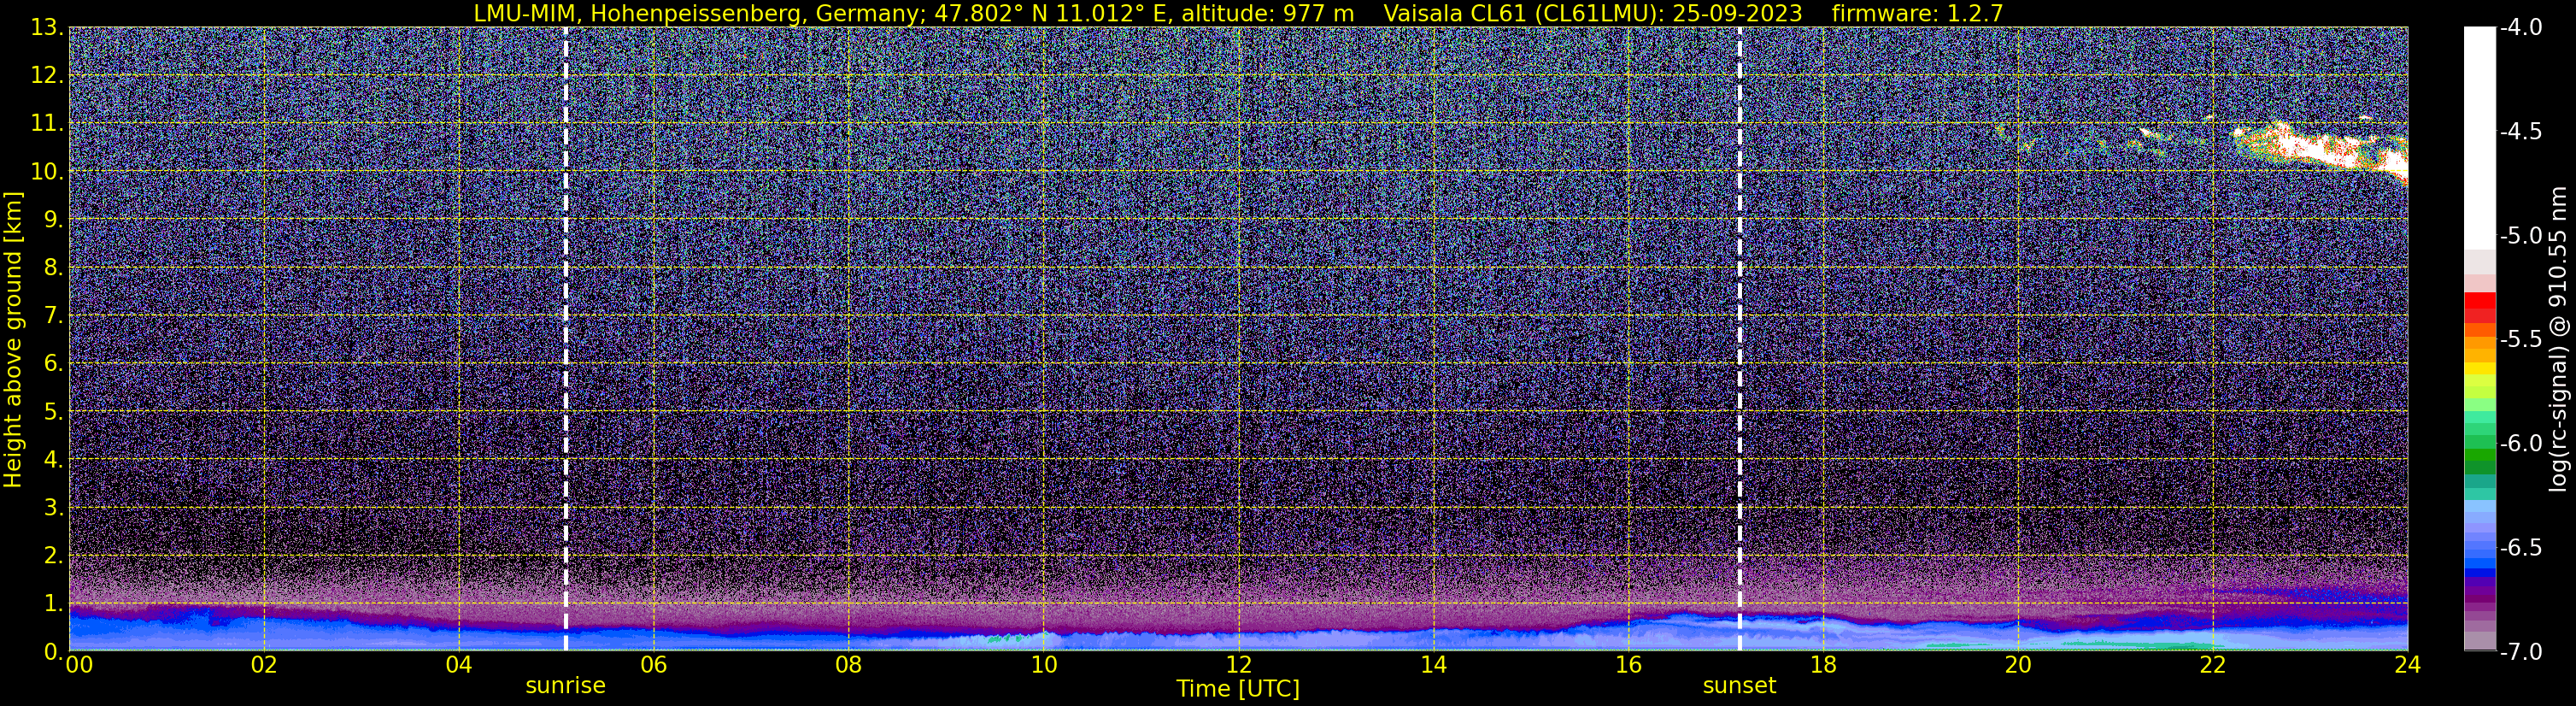Click the height axis tick '0.'
The image size is (2576, 706).
[x=54, y=652]
